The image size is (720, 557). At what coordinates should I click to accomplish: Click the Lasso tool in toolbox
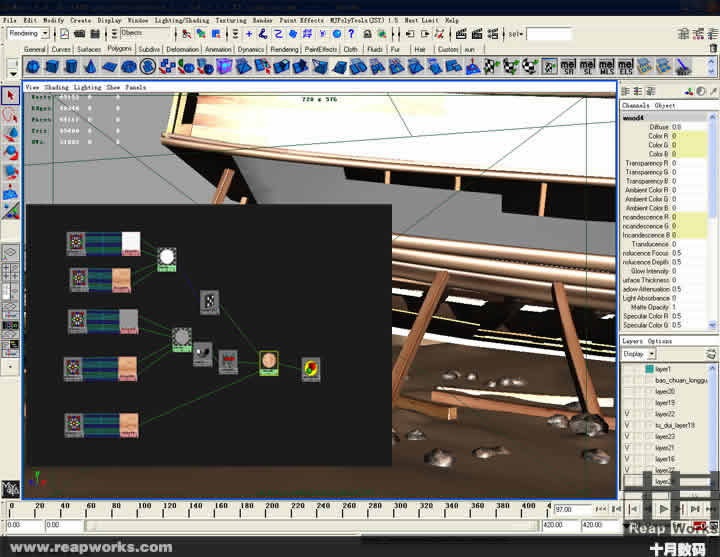(11, 115)
